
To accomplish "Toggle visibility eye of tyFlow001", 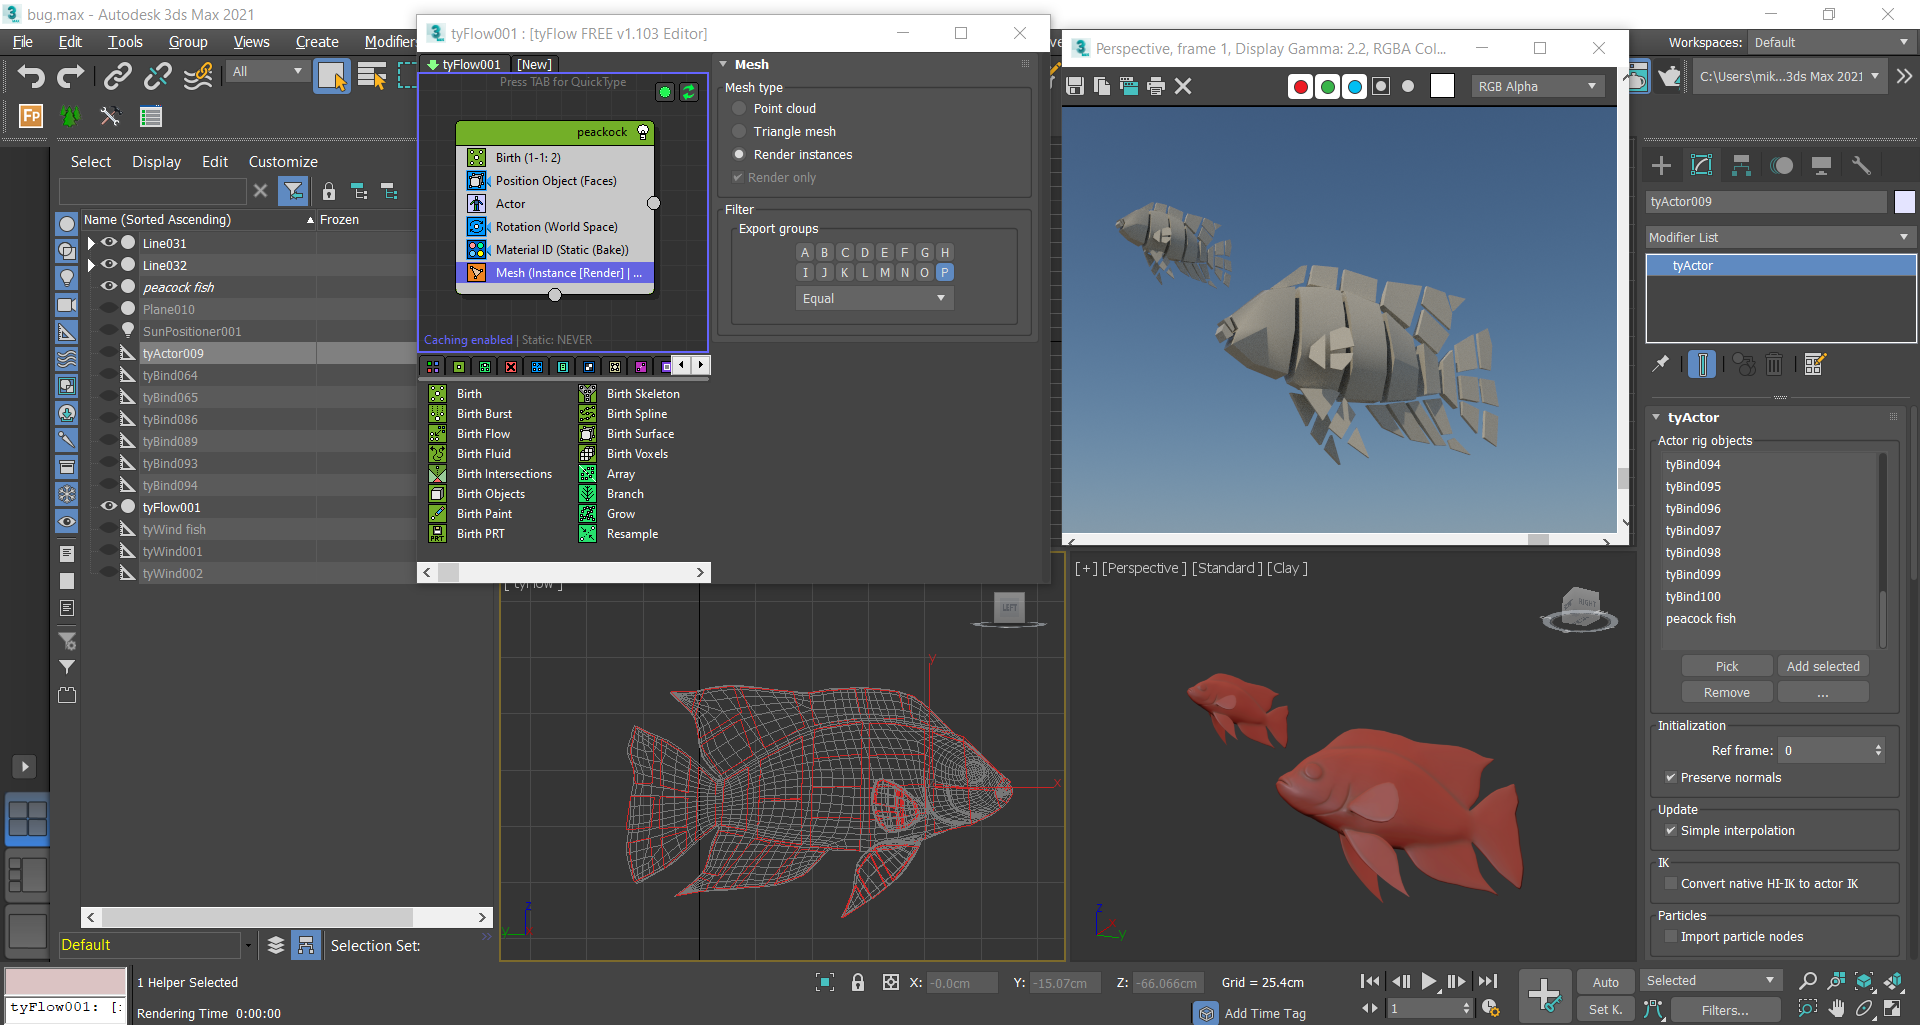I will click(x=109, y=507).
